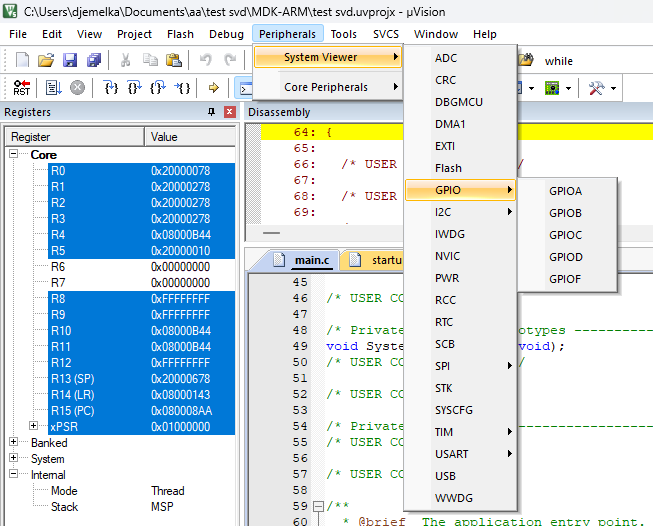Click Run to Cursor Line icon
The height and width of the screenshot is (526, 653).
pyautogui.click(x=182, y=88)
